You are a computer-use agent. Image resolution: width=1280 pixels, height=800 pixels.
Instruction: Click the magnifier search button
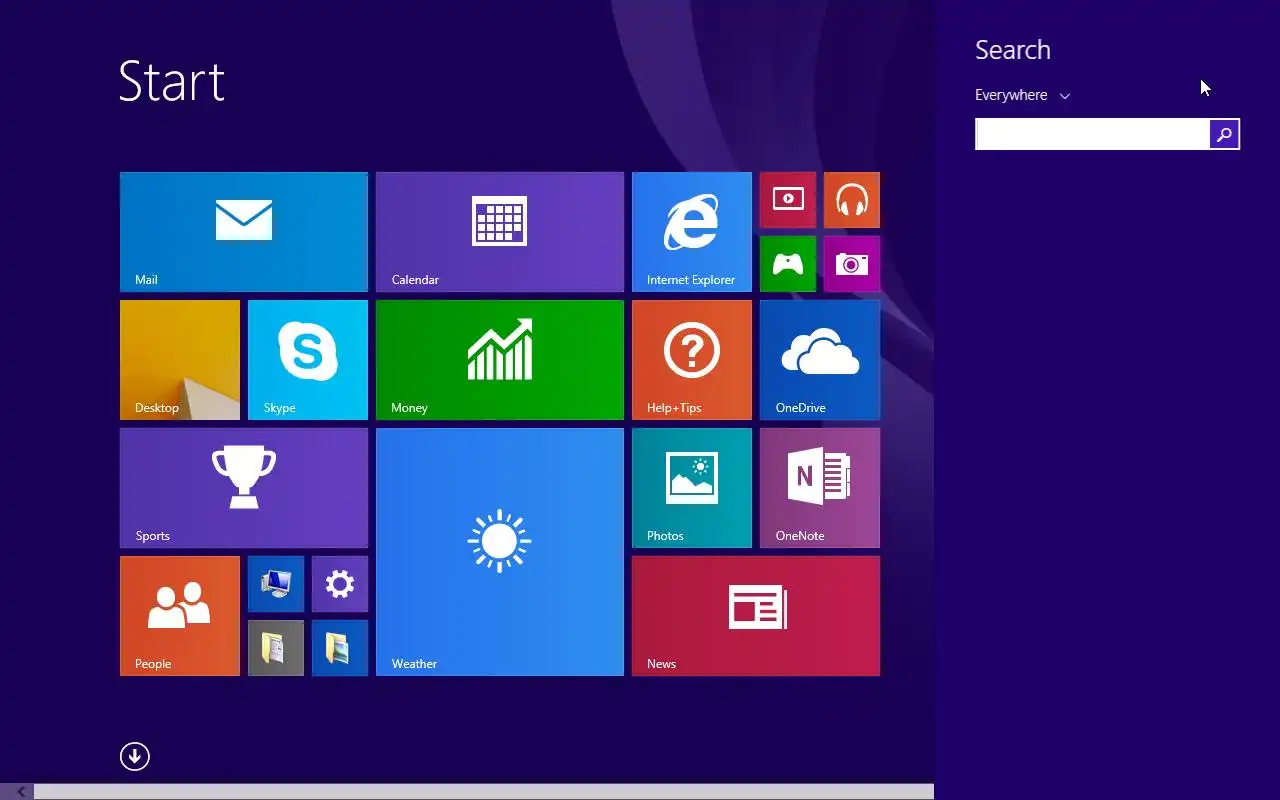(x=1224, y=134)
